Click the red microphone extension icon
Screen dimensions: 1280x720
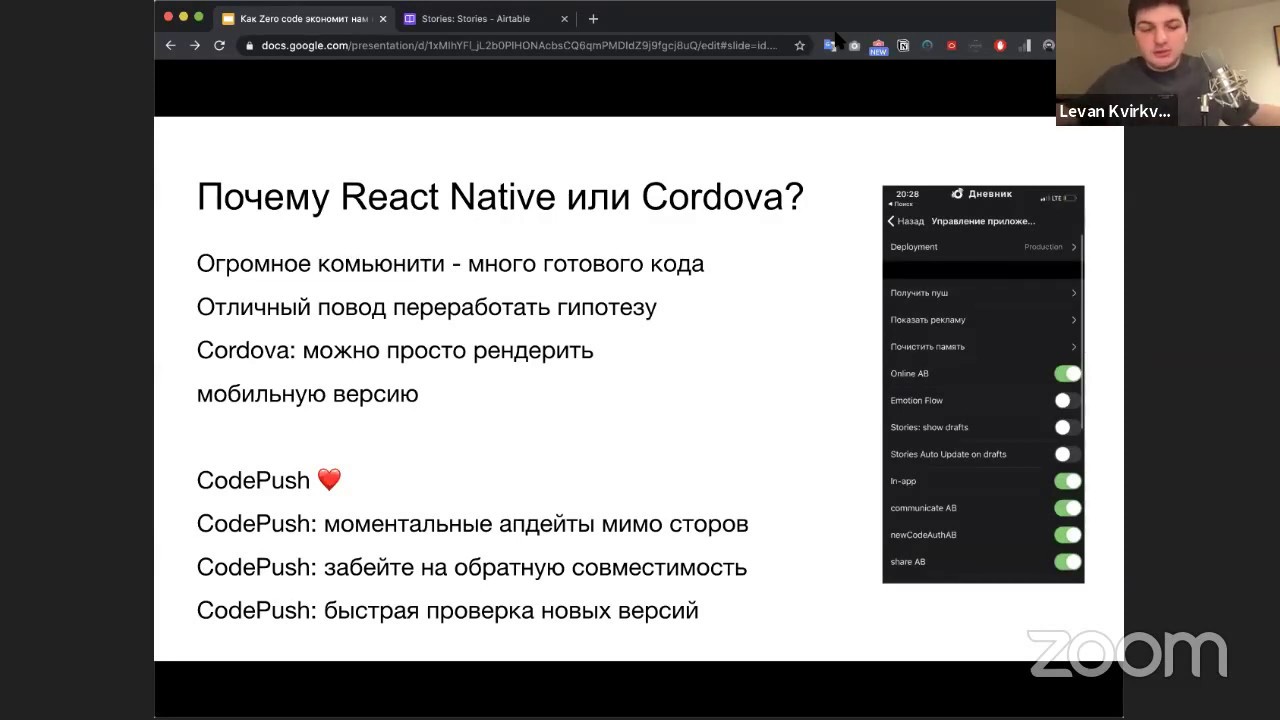click(1000, 45)
